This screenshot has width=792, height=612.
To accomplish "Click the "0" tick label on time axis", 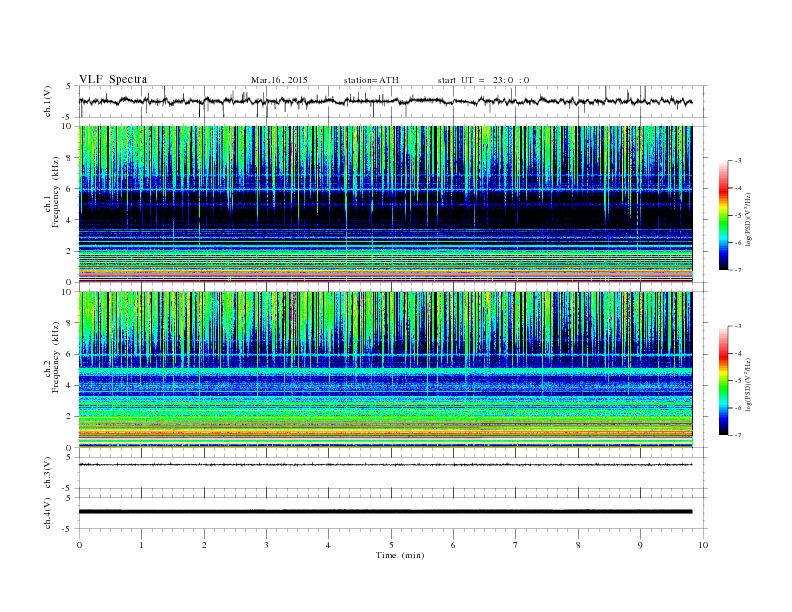I will pos(79,545).
